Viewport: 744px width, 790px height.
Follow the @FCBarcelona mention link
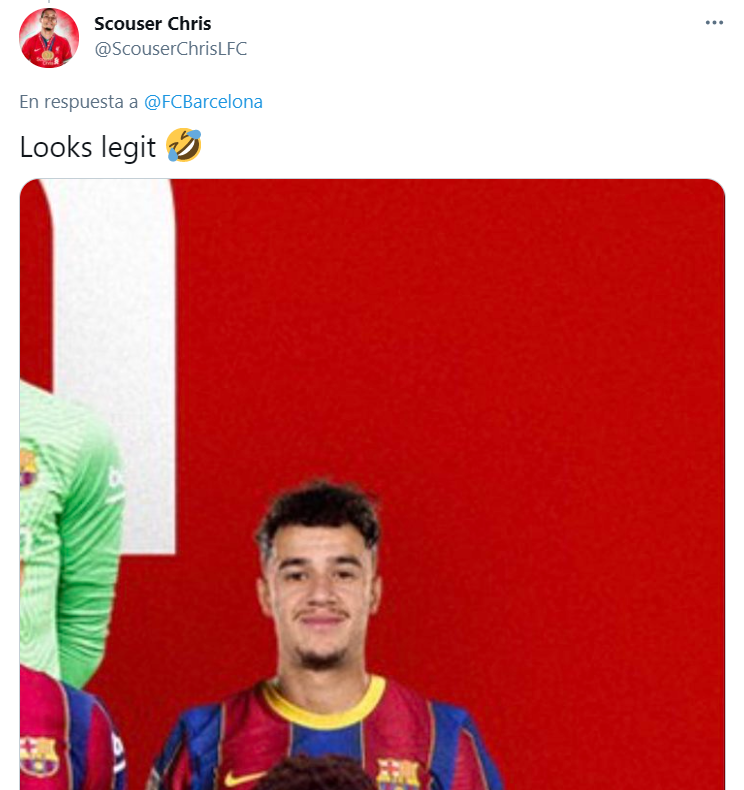click(203, 101)
